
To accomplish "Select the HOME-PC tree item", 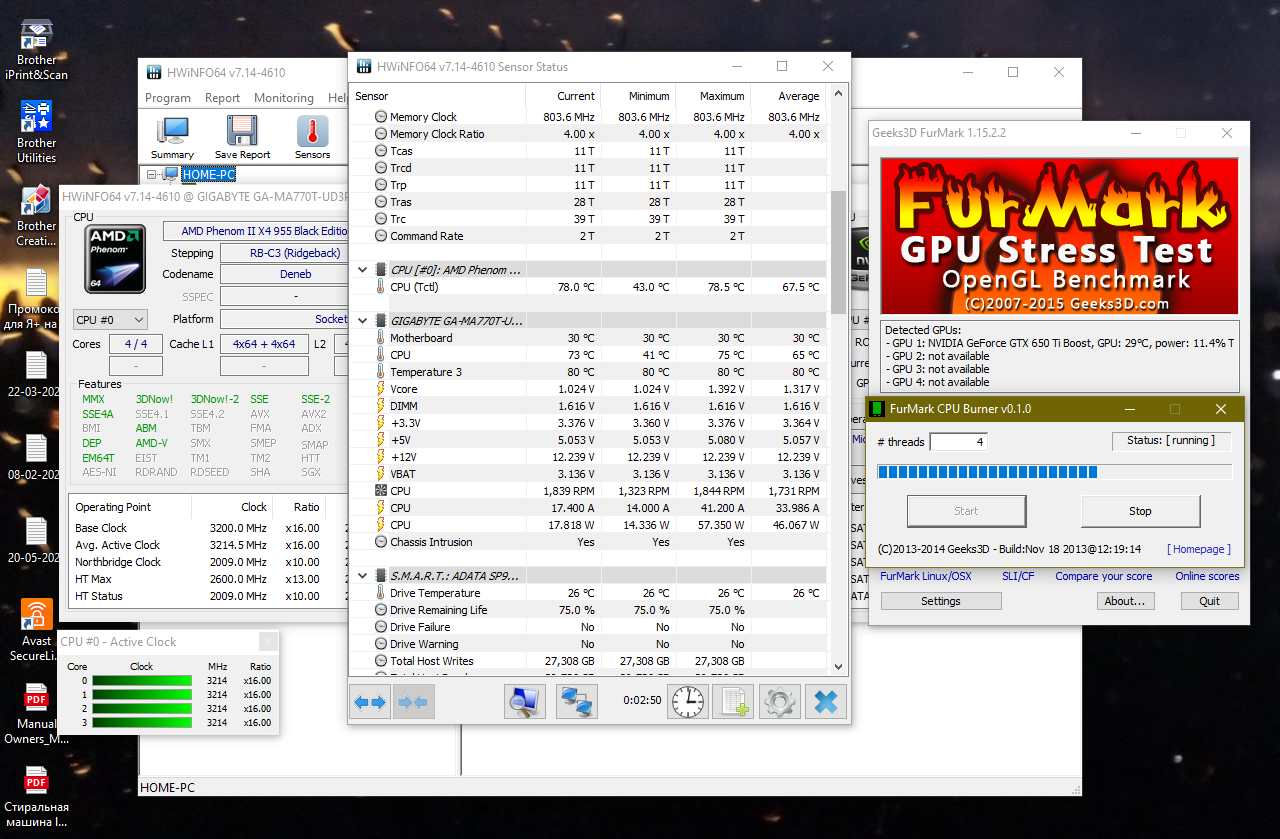I will (208, 175).
